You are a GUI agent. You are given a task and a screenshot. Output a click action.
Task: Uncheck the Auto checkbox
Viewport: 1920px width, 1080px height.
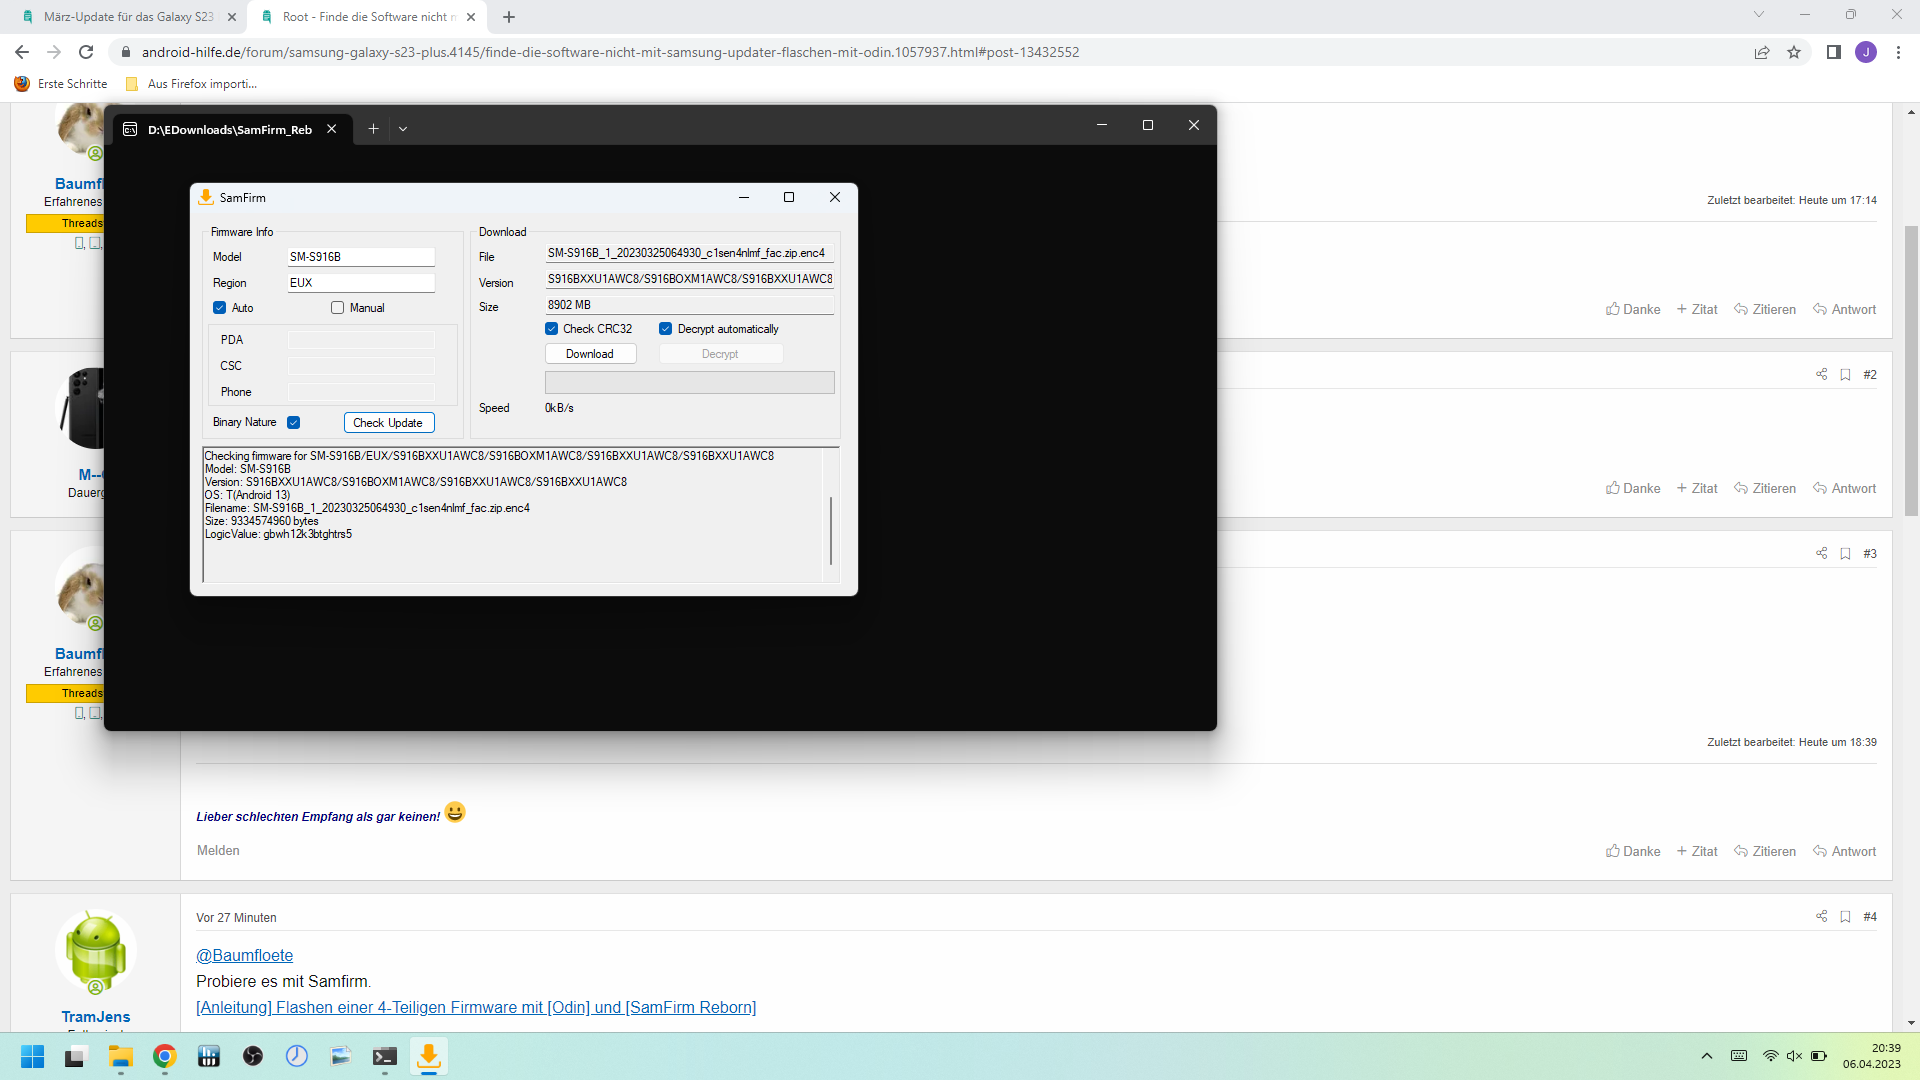pos(220,308)
